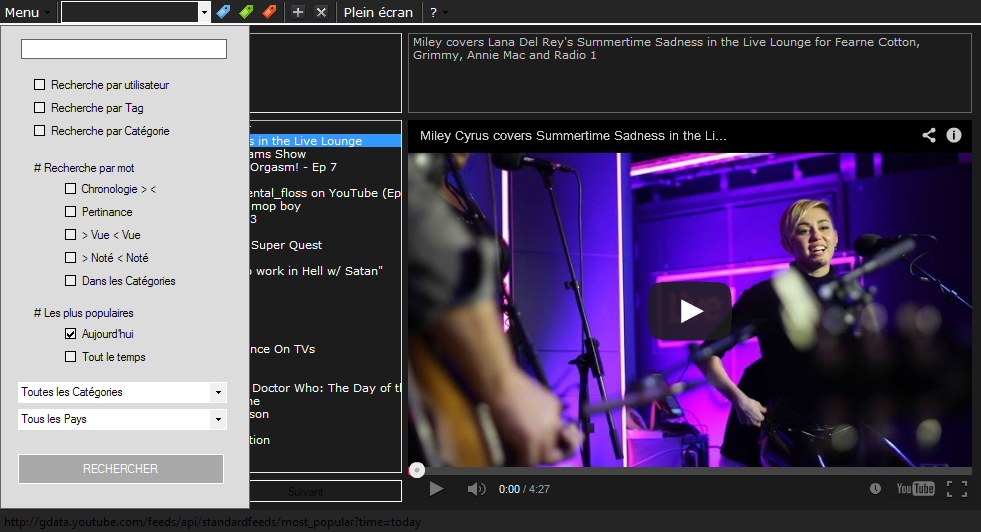Open the Menu dropdown
The height and width of the screenshot is (532, 981).
tap(26, 12)
